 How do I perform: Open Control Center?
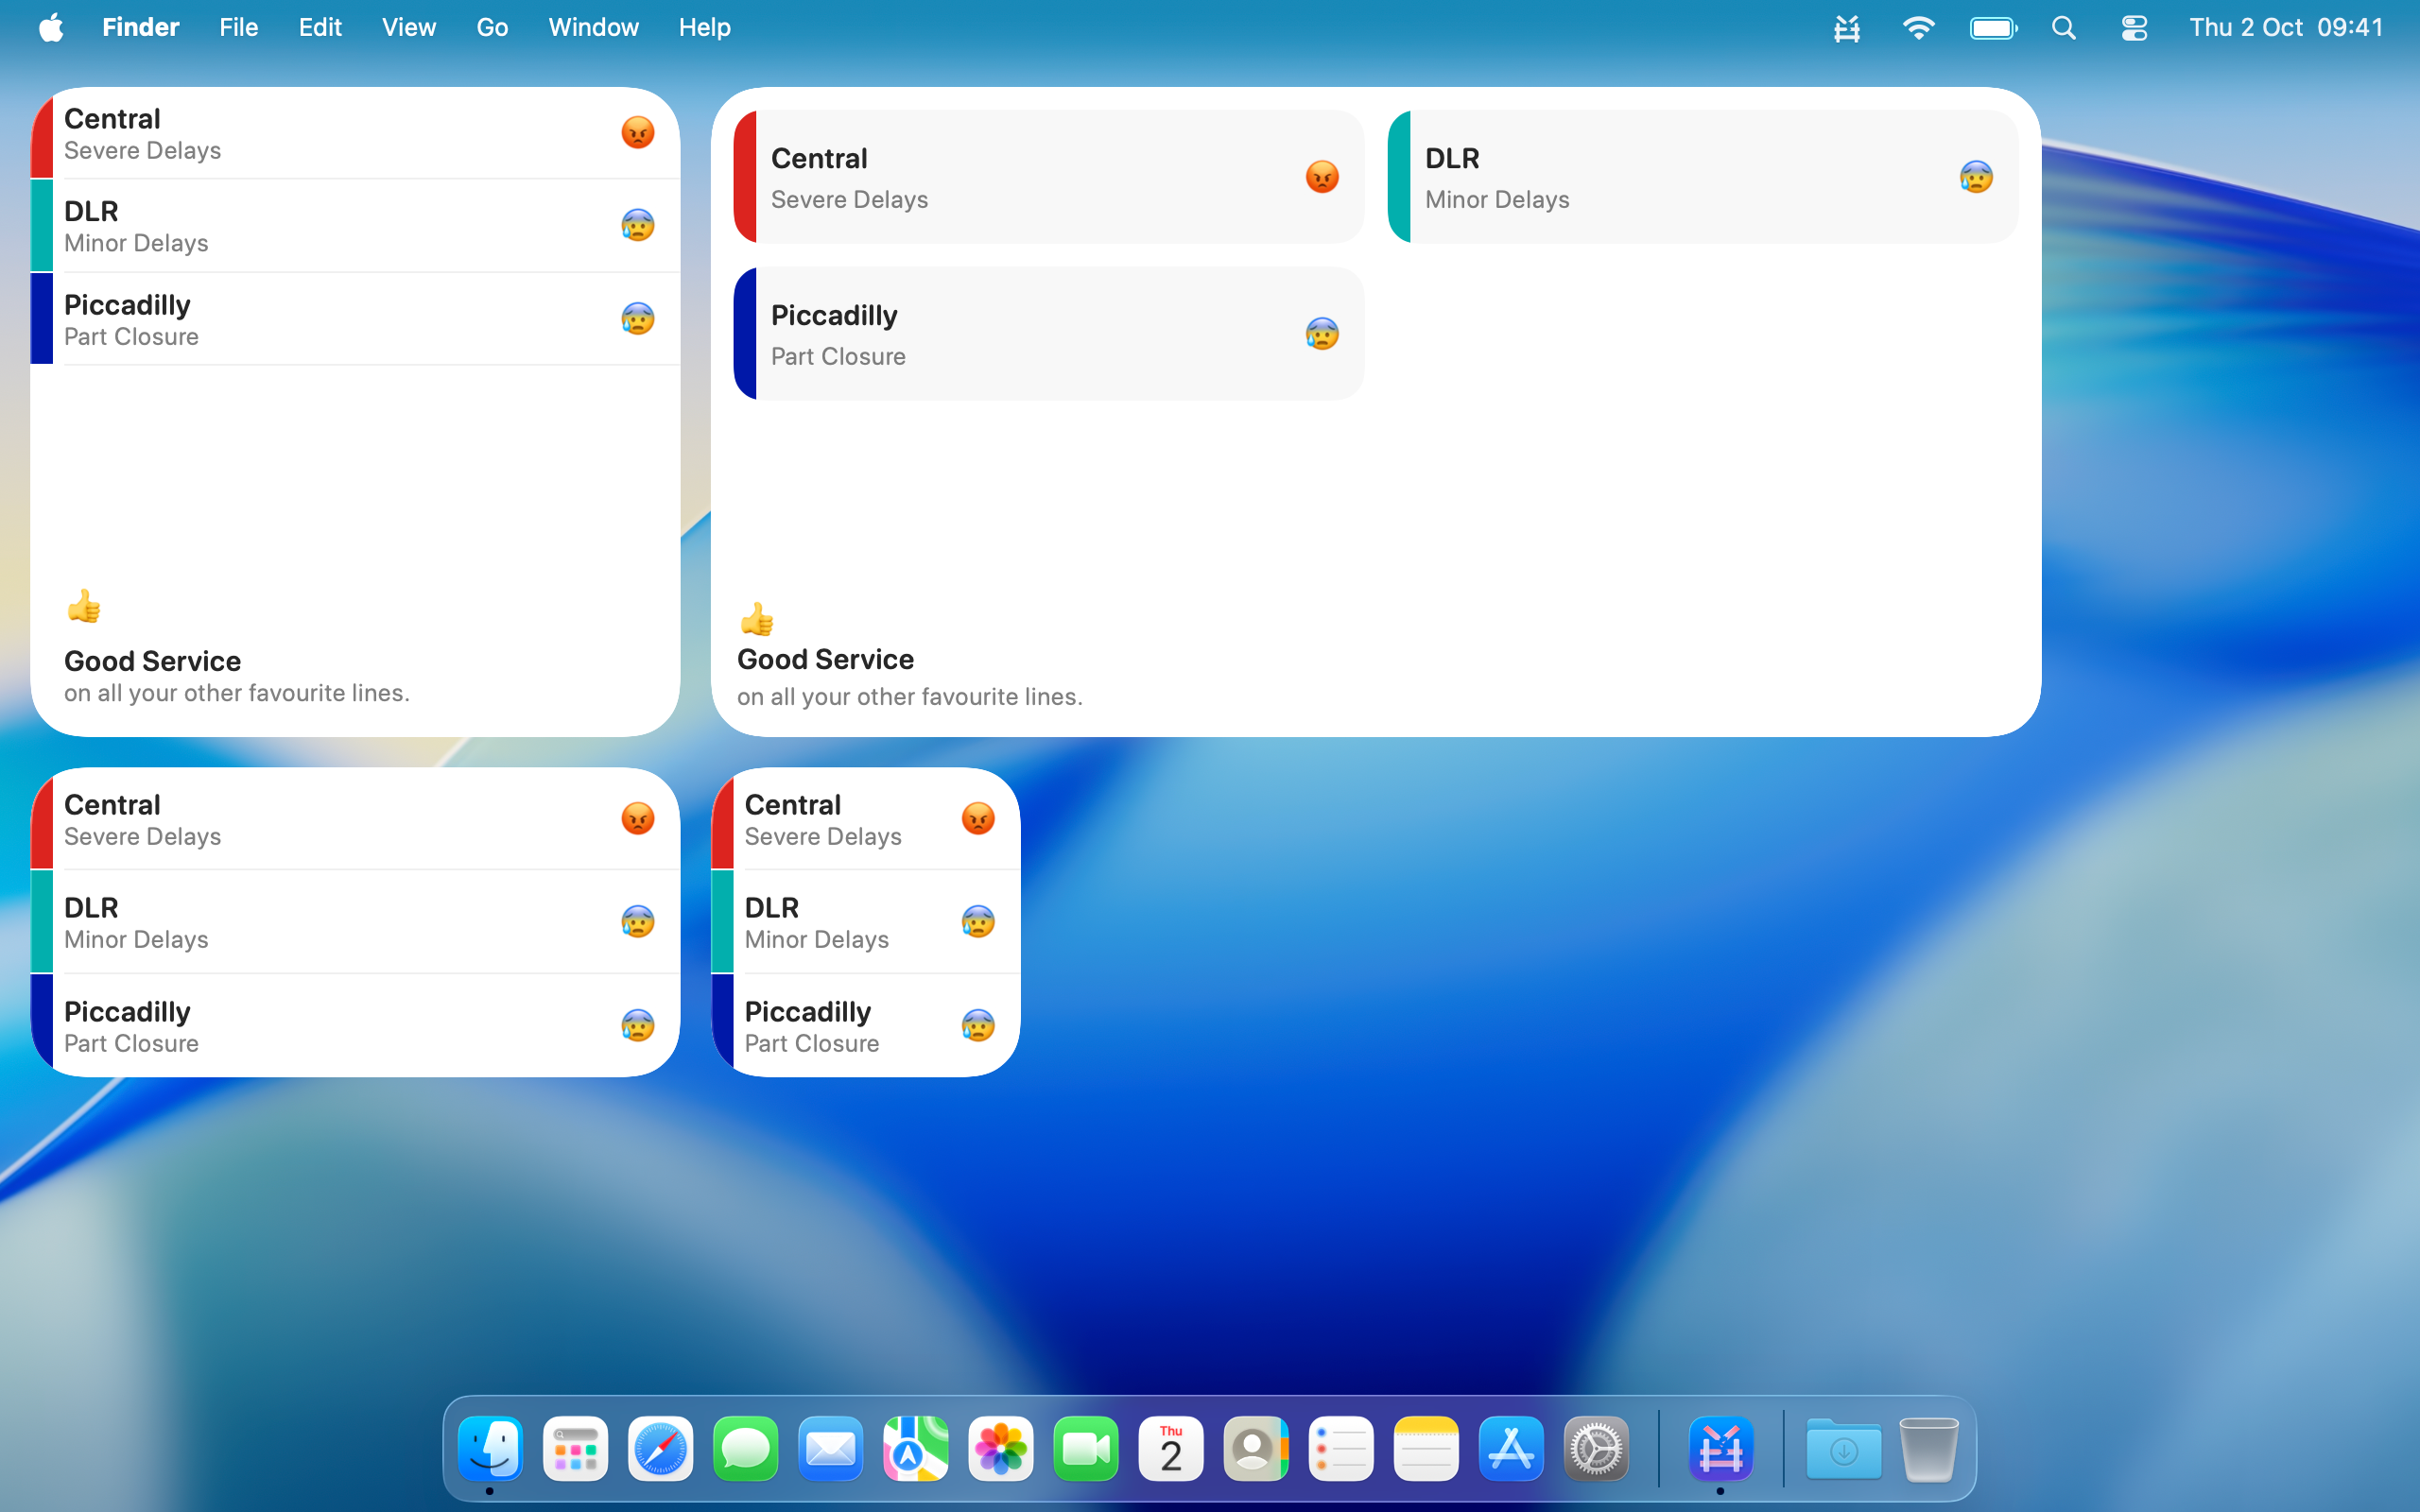pyautogui.click(x=2134, y=28)
